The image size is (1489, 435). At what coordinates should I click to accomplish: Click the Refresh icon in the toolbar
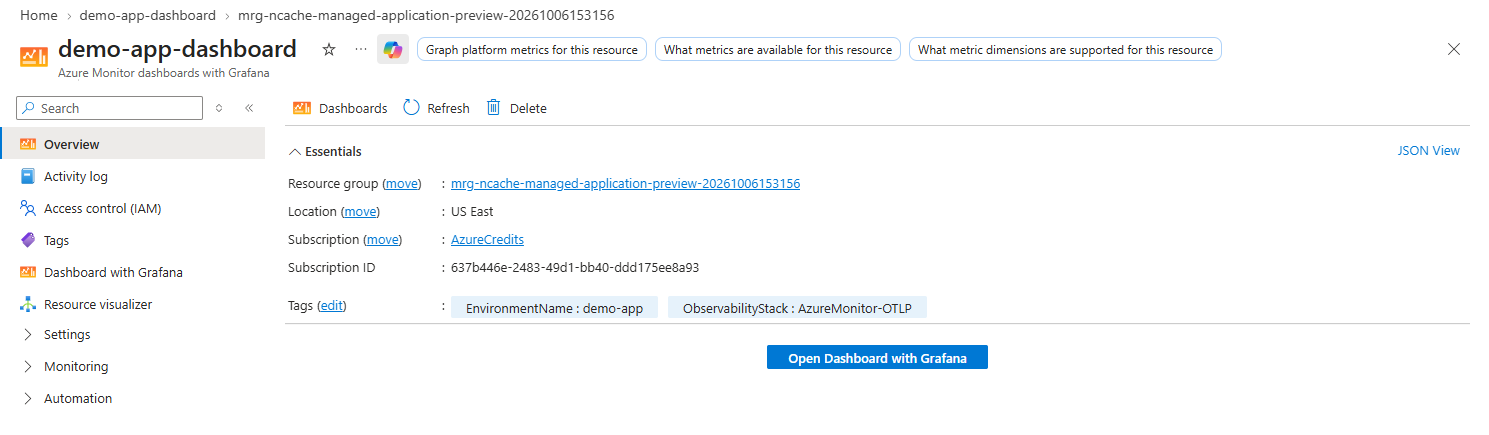coord(412,108)
